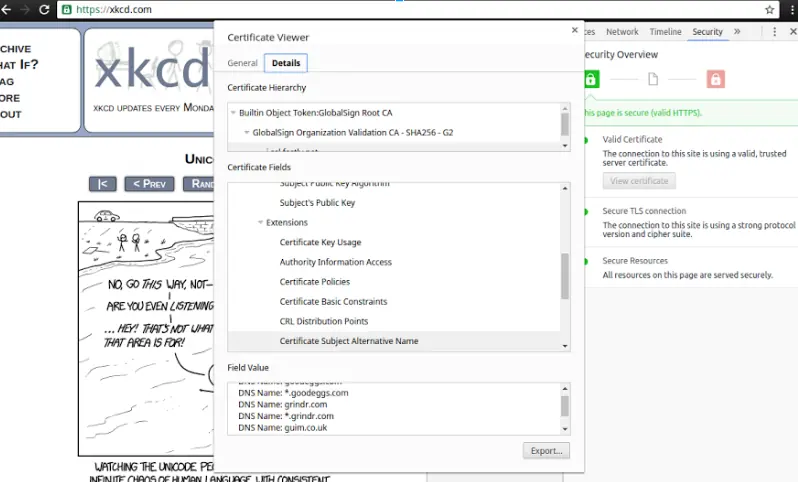Click the Export... button
Screen dimensions: 798x482
546,451
